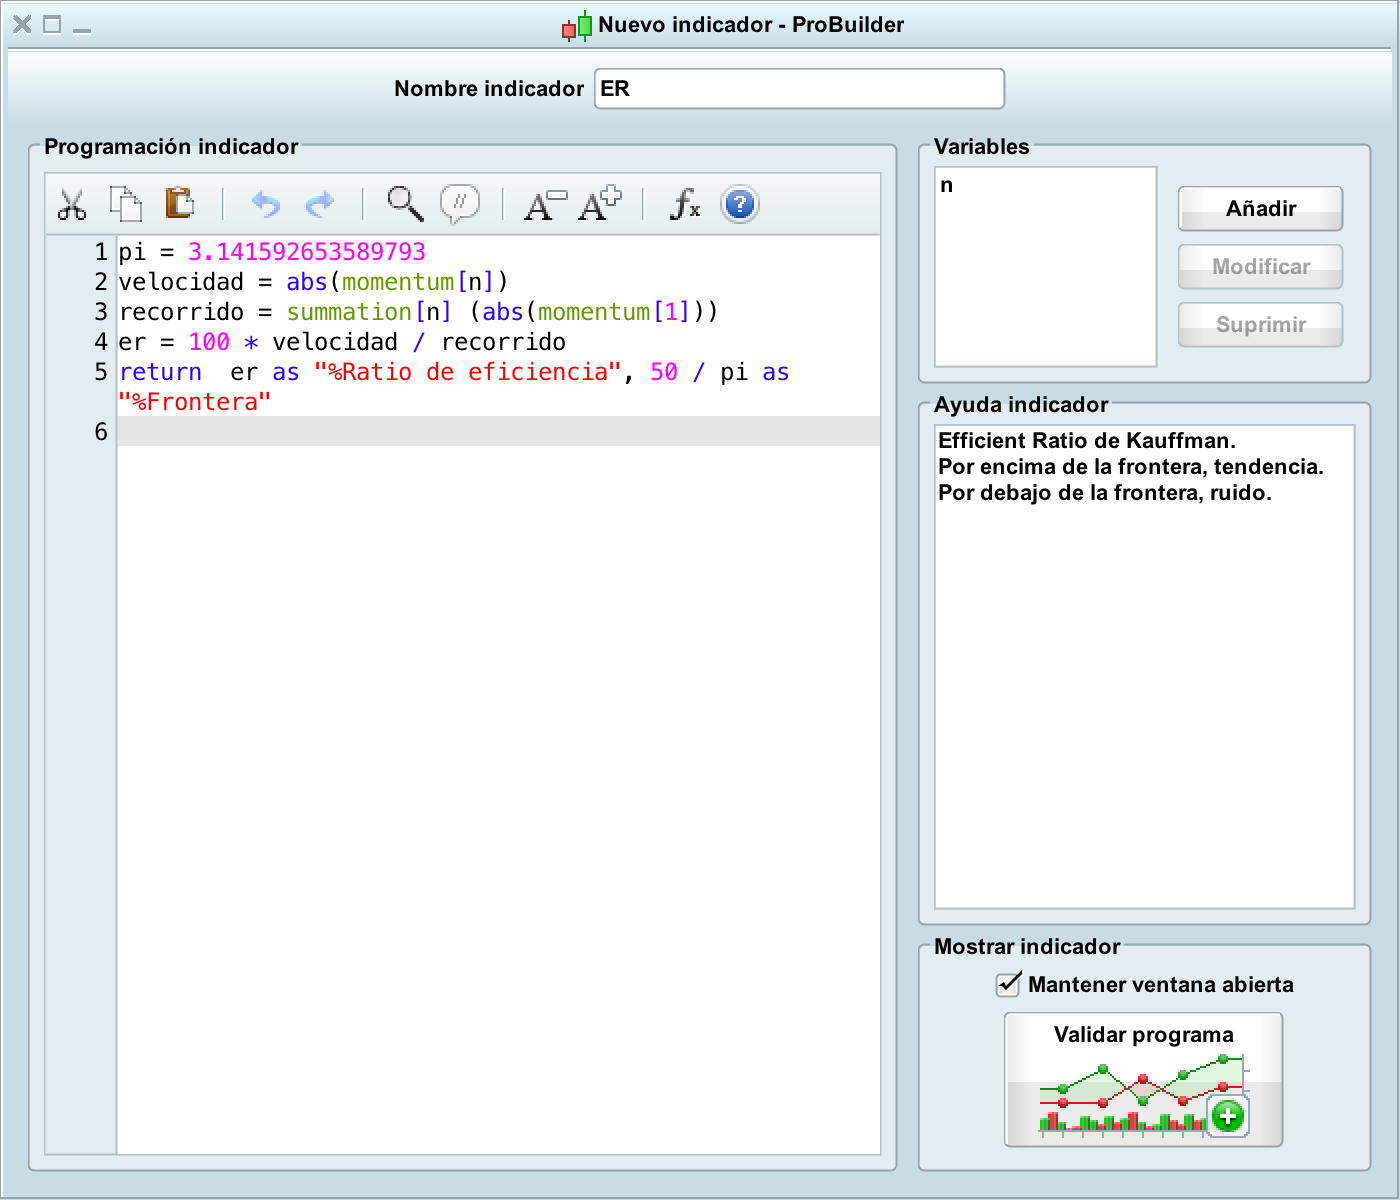Open search with the magnifying glass icon
The height and width of the screenshot is (1200, 1400).
pyautogui.click(x=405, y=204)
